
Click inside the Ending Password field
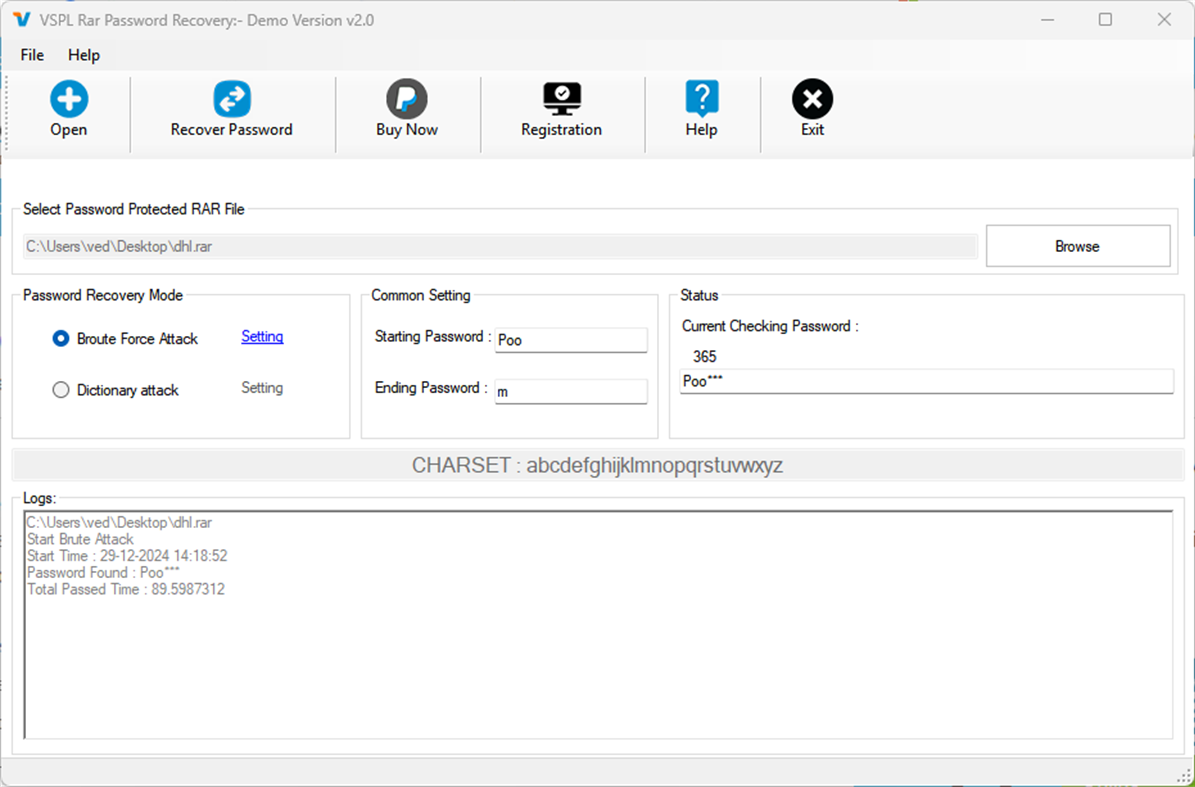click(570, 391)
